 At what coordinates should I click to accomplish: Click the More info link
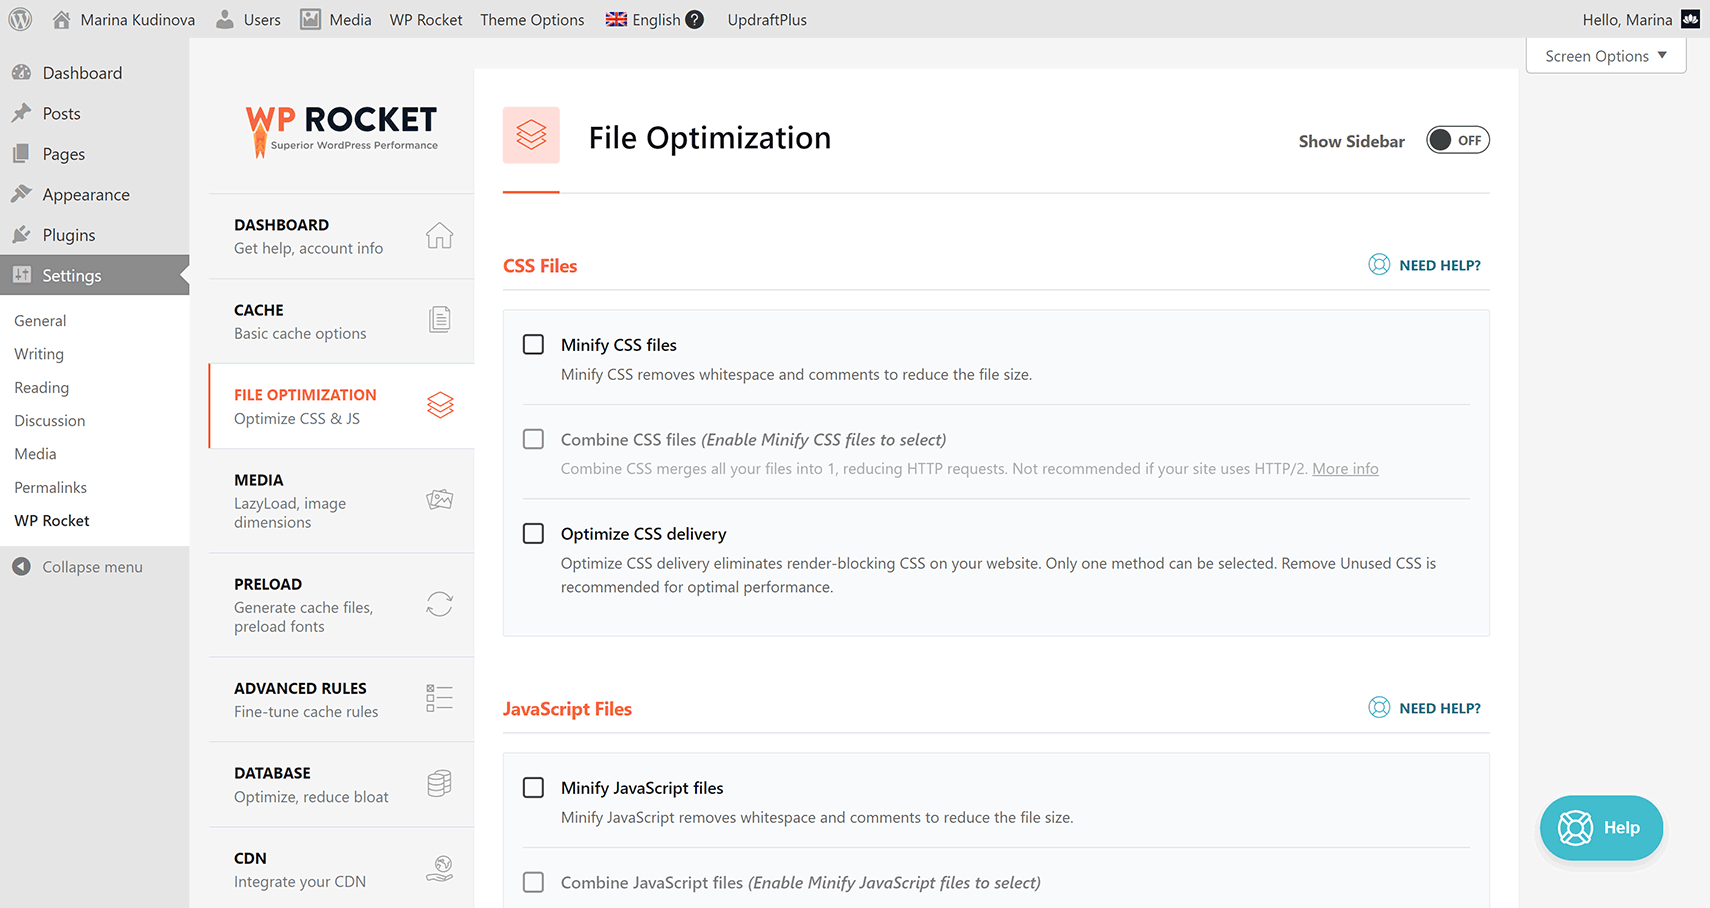[1345, 468]
